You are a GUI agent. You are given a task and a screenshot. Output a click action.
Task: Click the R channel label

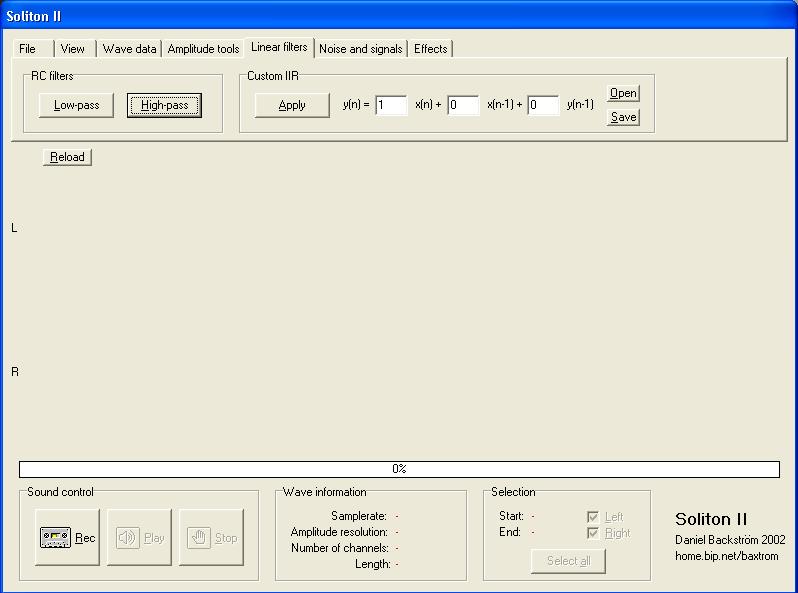pyautogui.click(x=15, y=372)
